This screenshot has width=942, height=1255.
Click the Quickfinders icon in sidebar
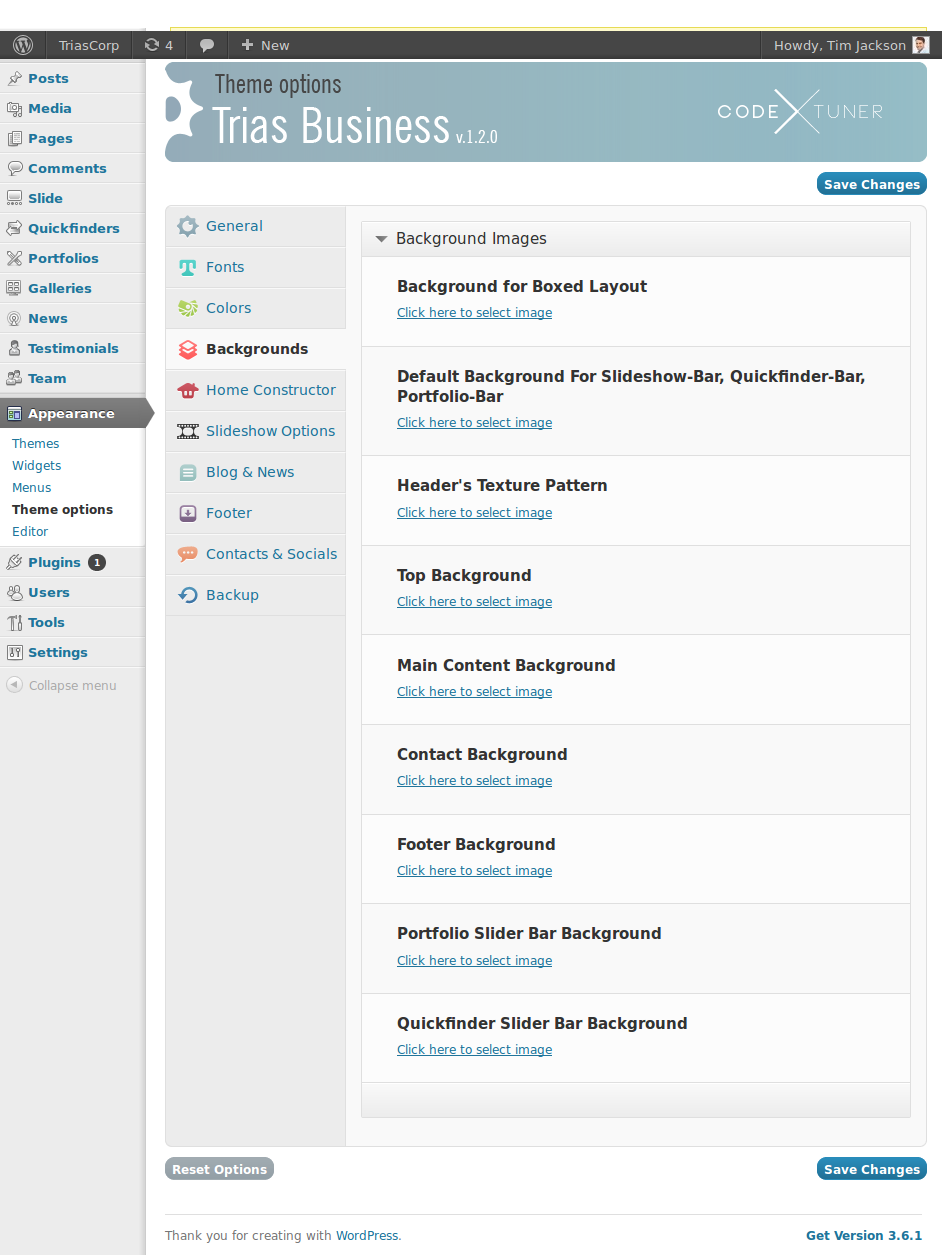click(14, 228)
